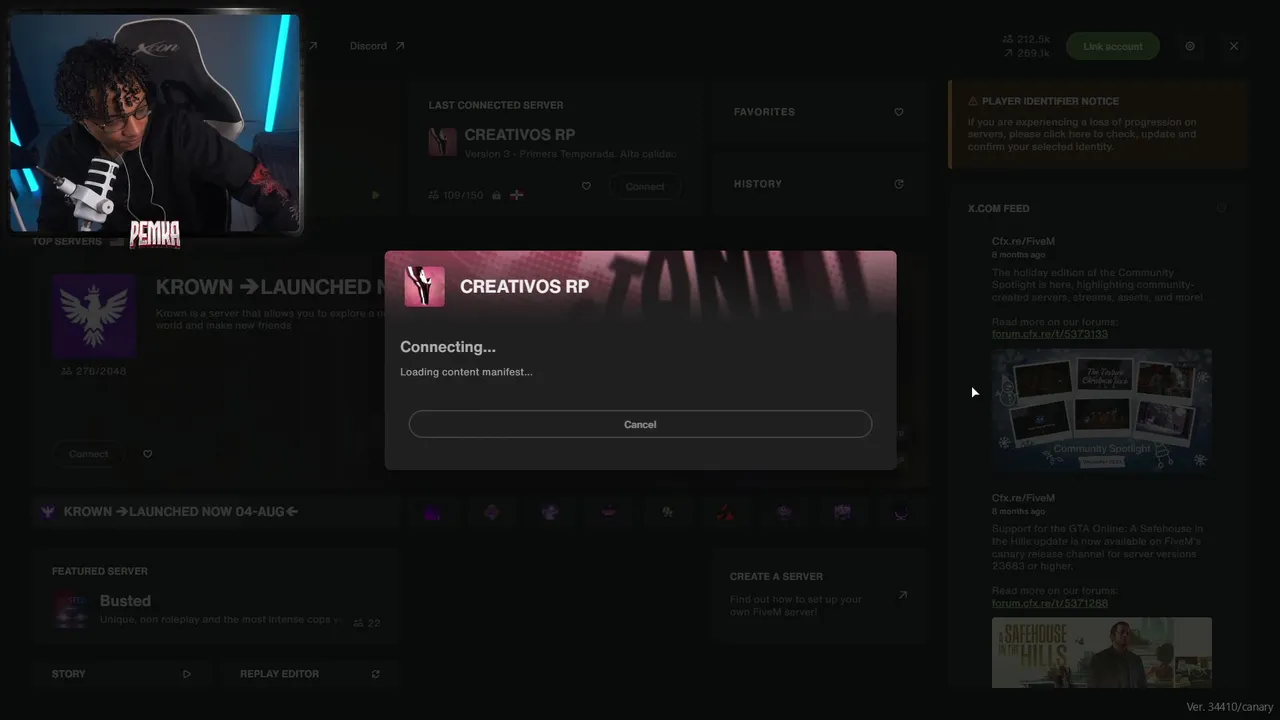Favorite the Krown top server
Image resolution: width=1280 pixels, height=720 pixels.
point(147,454)
